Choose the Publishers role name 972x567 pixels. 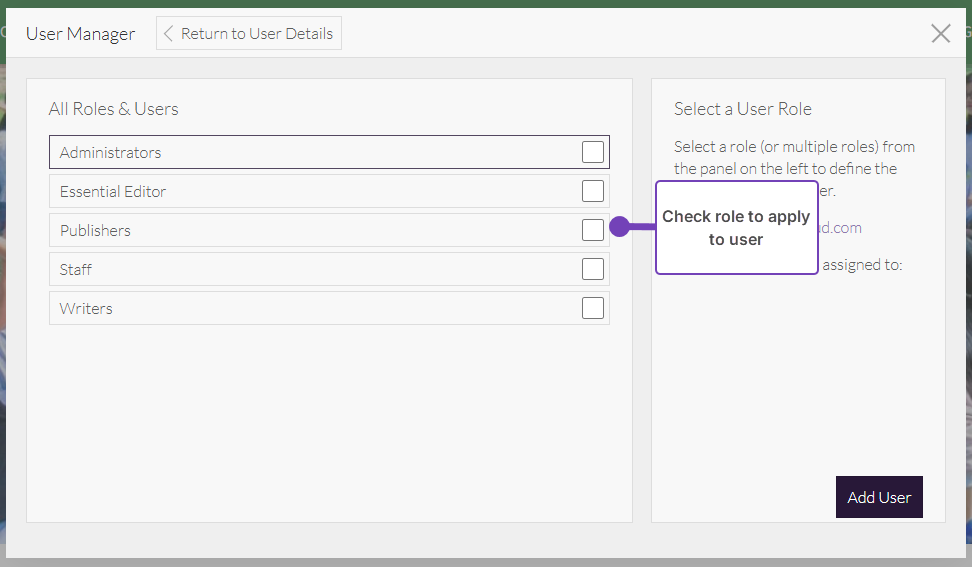pos(95,231)
